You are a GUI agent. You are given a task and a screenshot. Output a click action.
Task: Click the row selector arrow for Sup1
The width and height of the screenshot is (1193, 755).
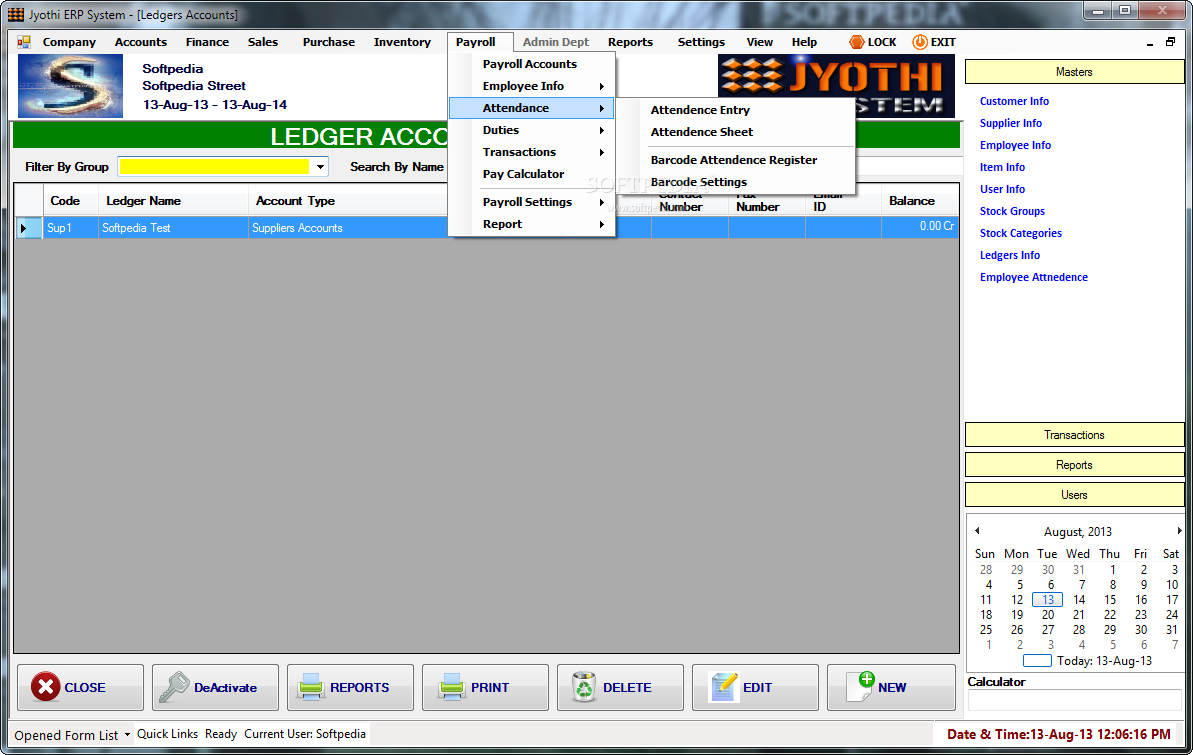(x=28, y=228)
